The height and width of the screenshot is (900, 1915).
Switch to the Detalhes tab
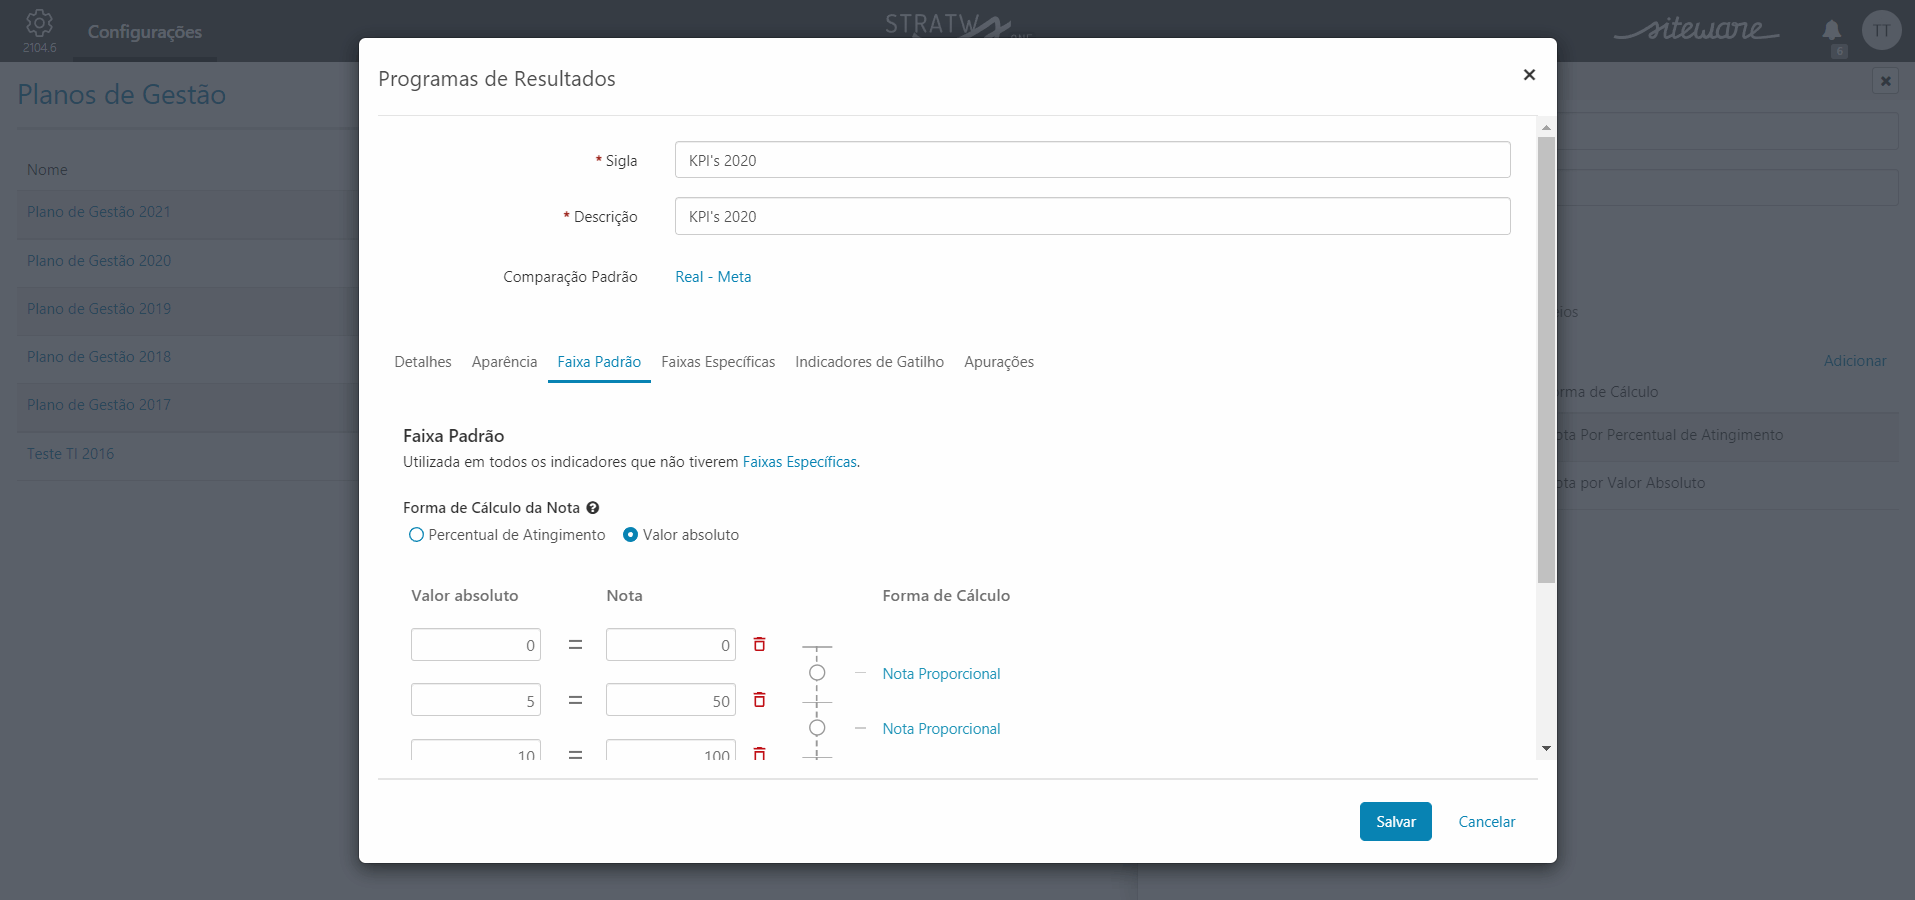point(423,362)
